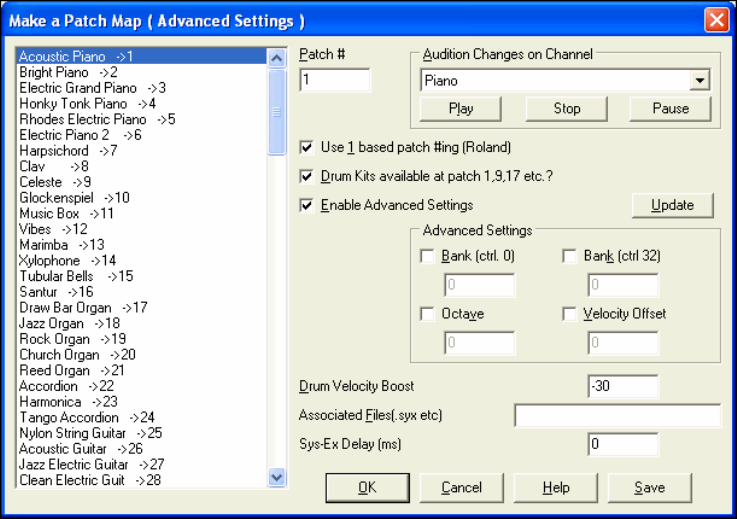Select Draw Bar Organ ->17 entry
The width and height of the screenshot is (737, 519).
pyautogui.click(x=141, y=307)
